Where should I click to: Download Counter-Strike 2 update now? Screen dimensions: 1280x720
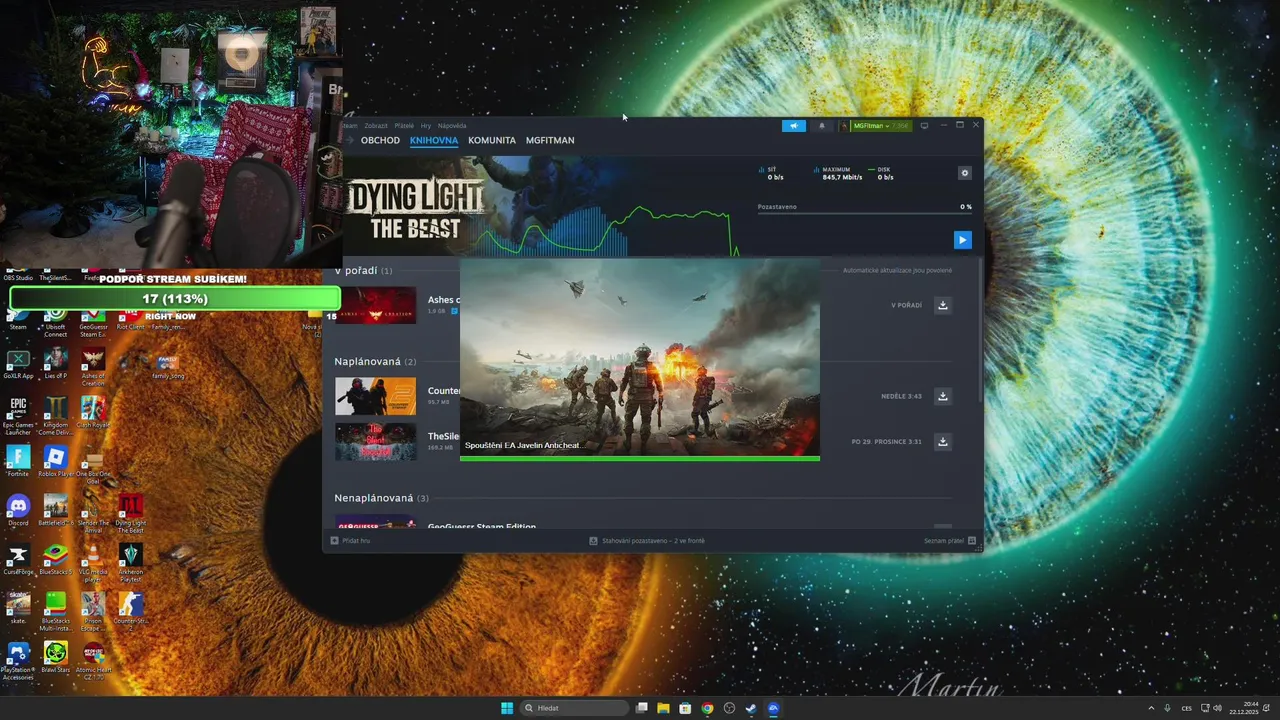coord(942,396)
